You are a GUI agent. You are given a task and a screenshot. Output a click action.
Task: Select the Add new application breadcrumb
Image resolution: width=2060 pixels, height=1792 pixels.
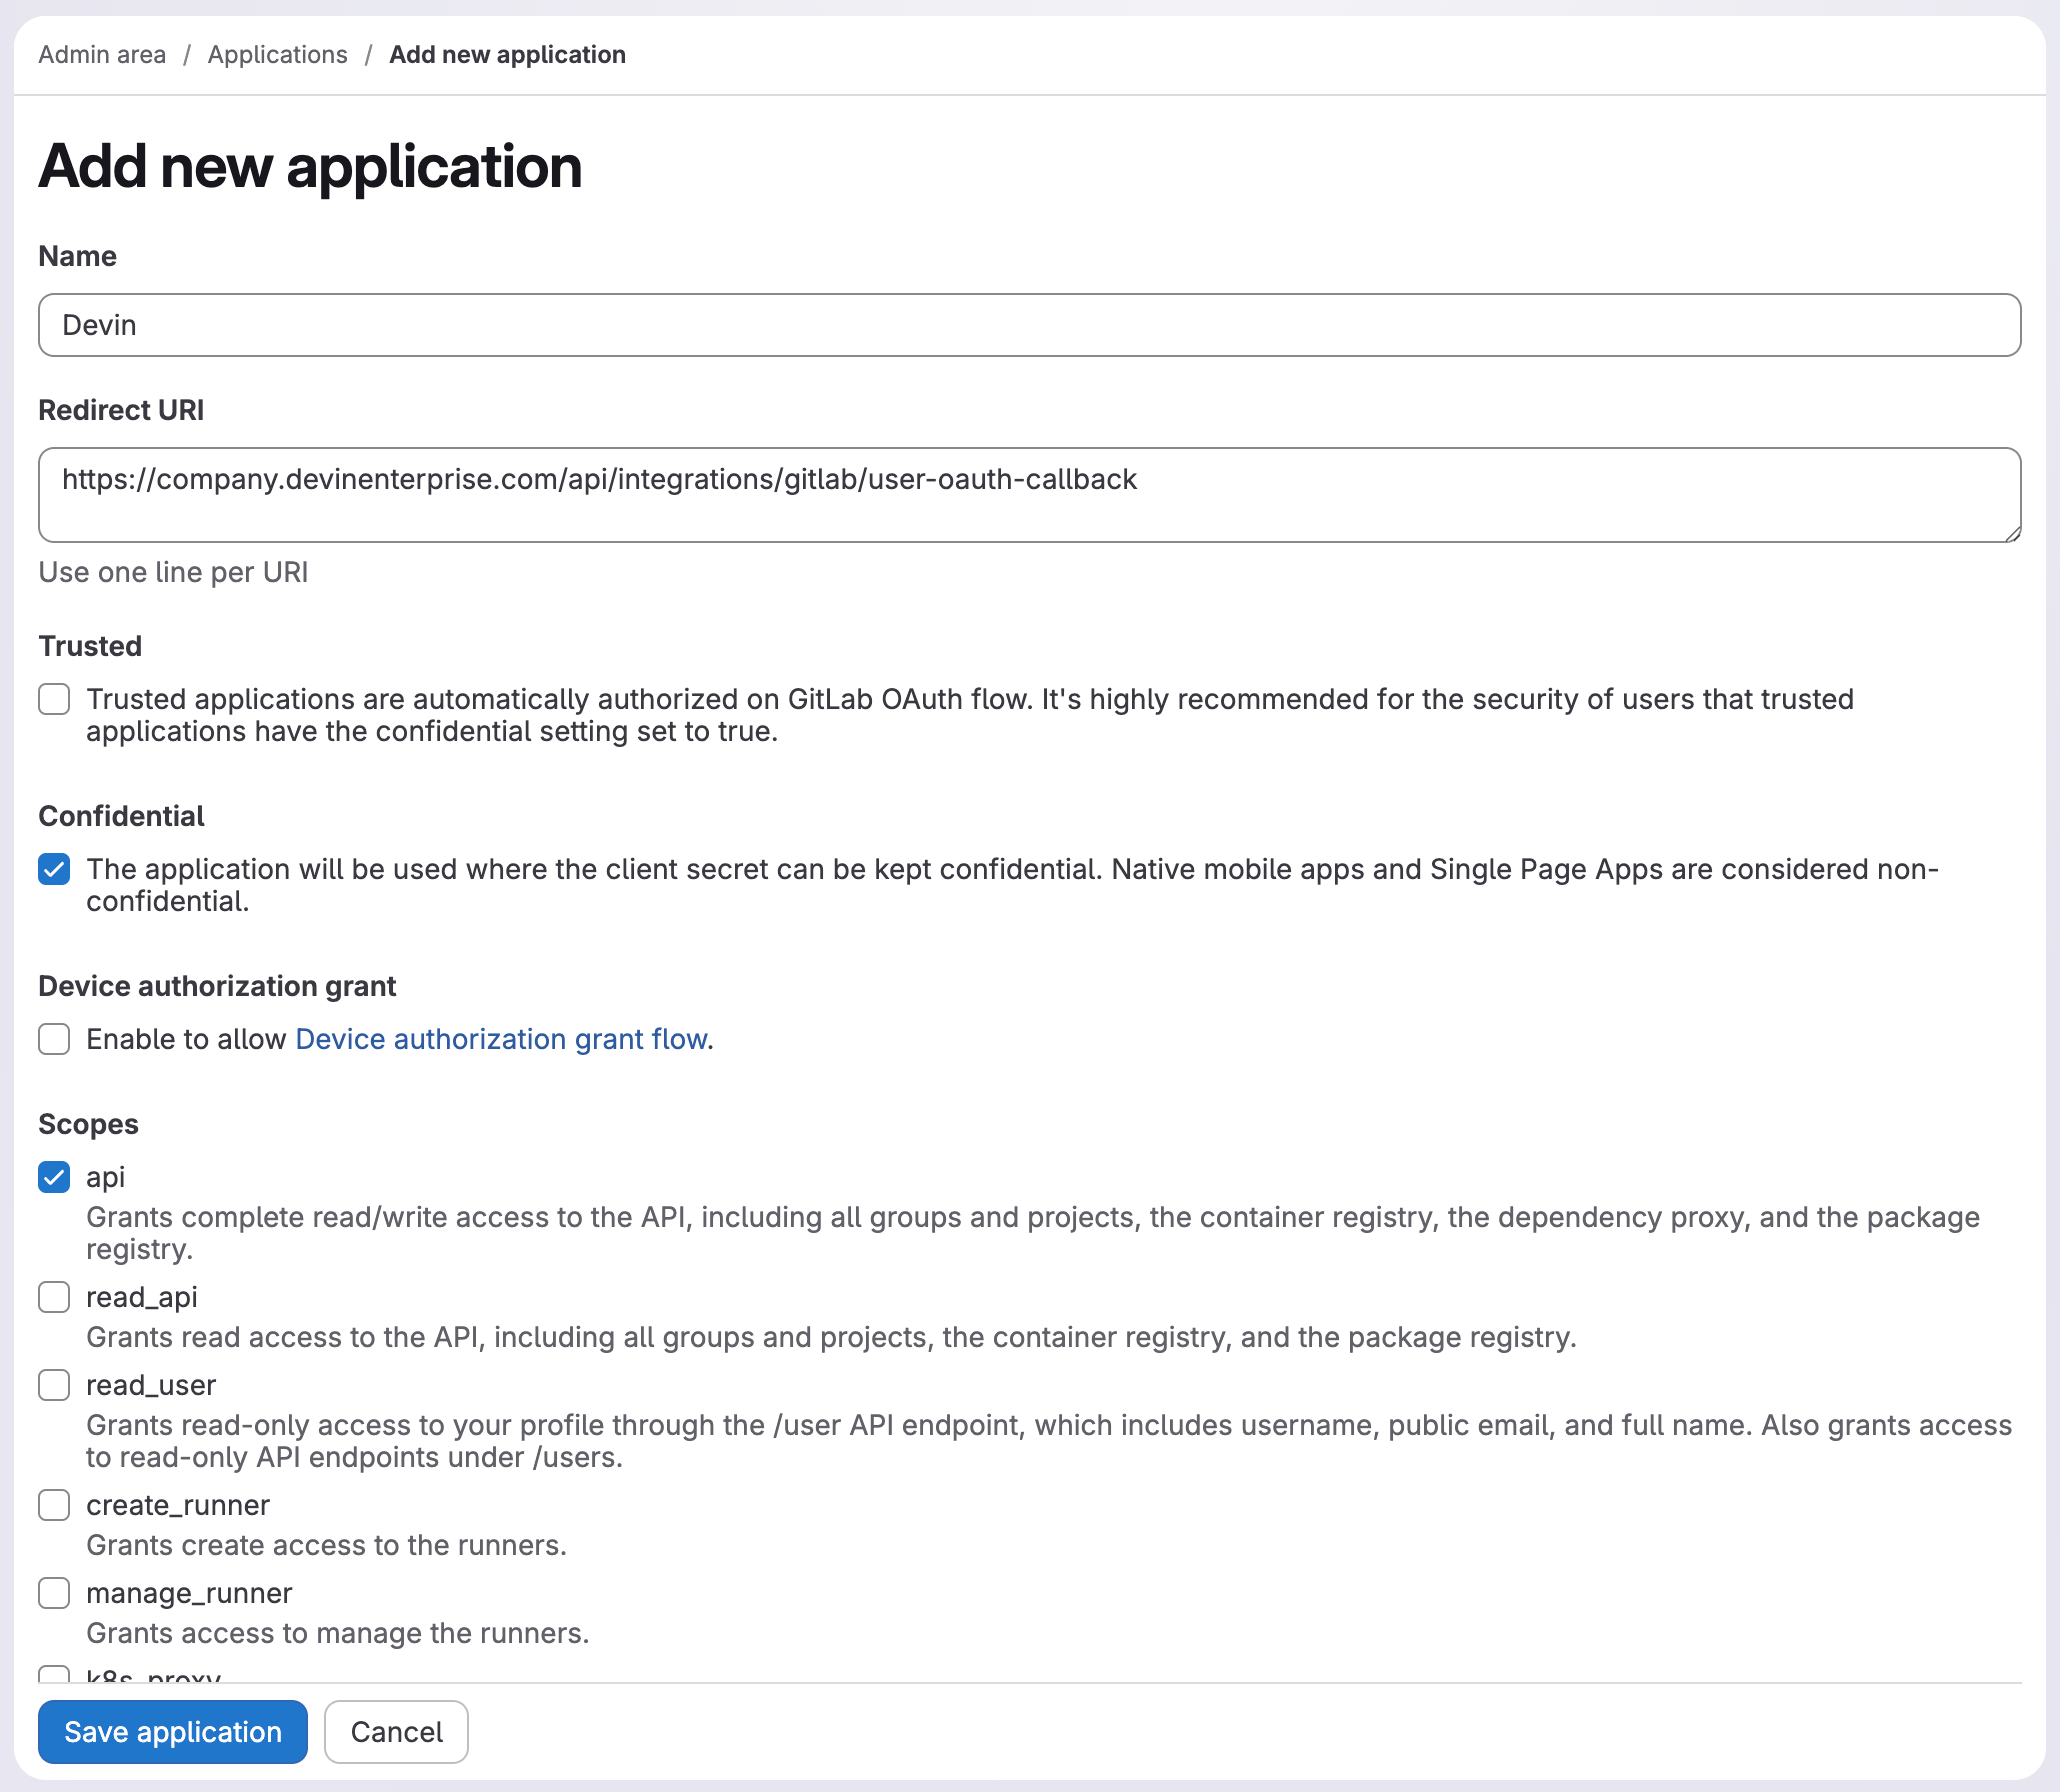(507, 54)
